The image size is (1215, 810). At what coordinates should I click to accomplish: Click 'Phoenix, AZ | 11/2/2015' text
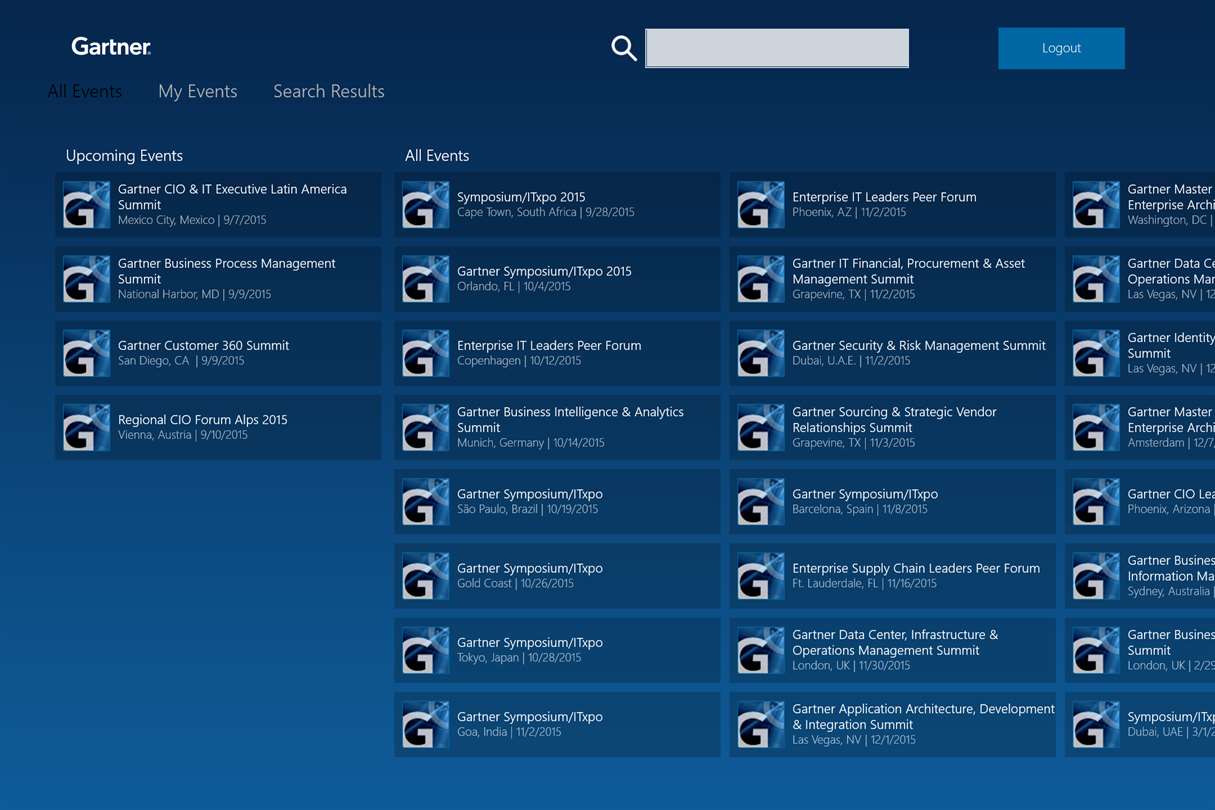849,212
